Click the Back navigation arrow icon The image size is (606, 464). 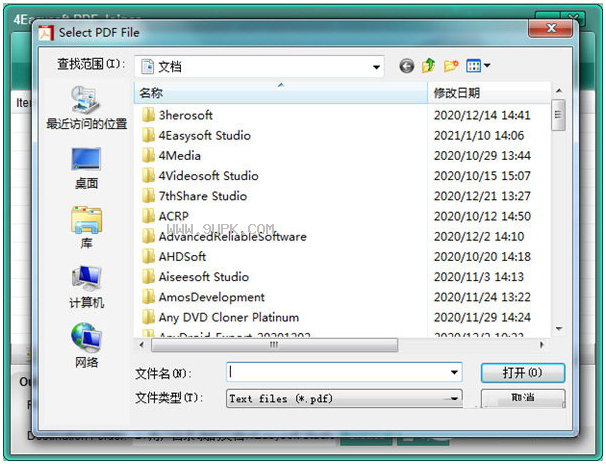coord(406,66)
